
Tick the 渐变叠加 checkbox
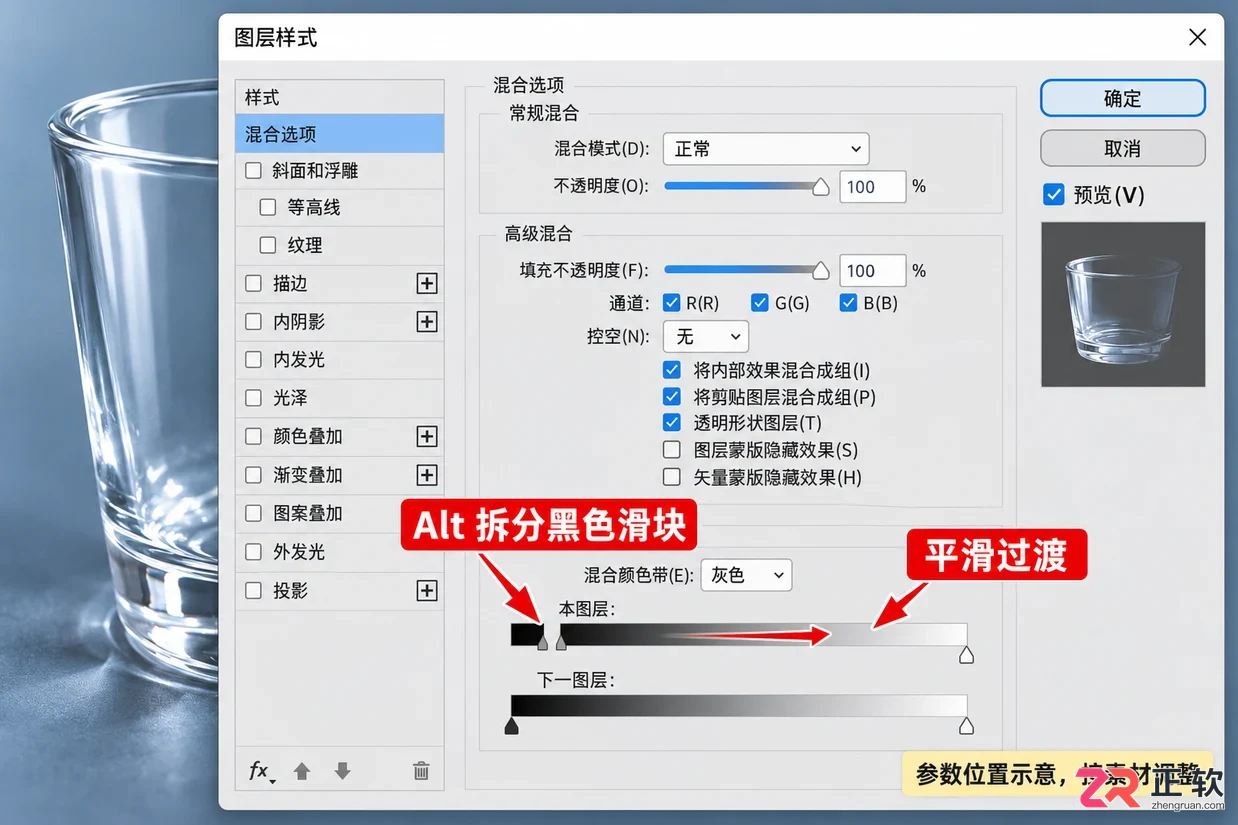[253, 475]
